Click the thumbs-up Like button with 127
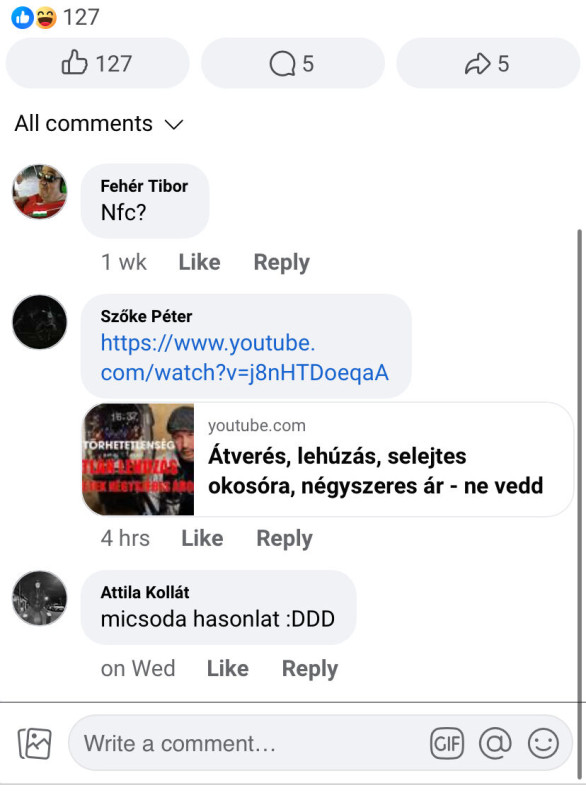The image size is (586, 800). tap(97, 63)
